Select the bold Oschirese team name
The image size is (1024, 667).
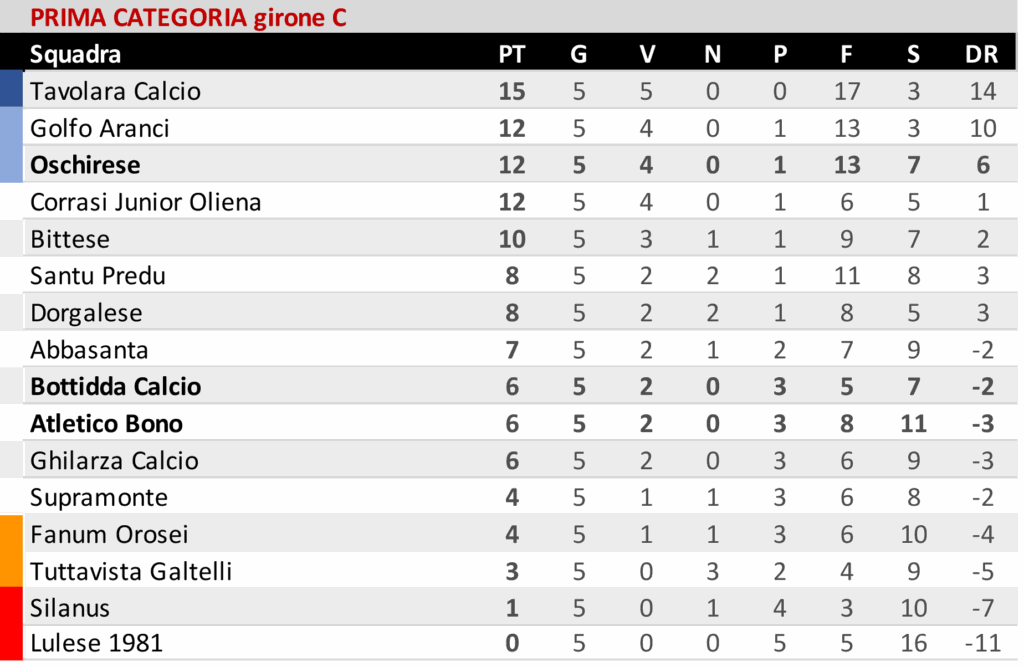[x=85, y=165]
